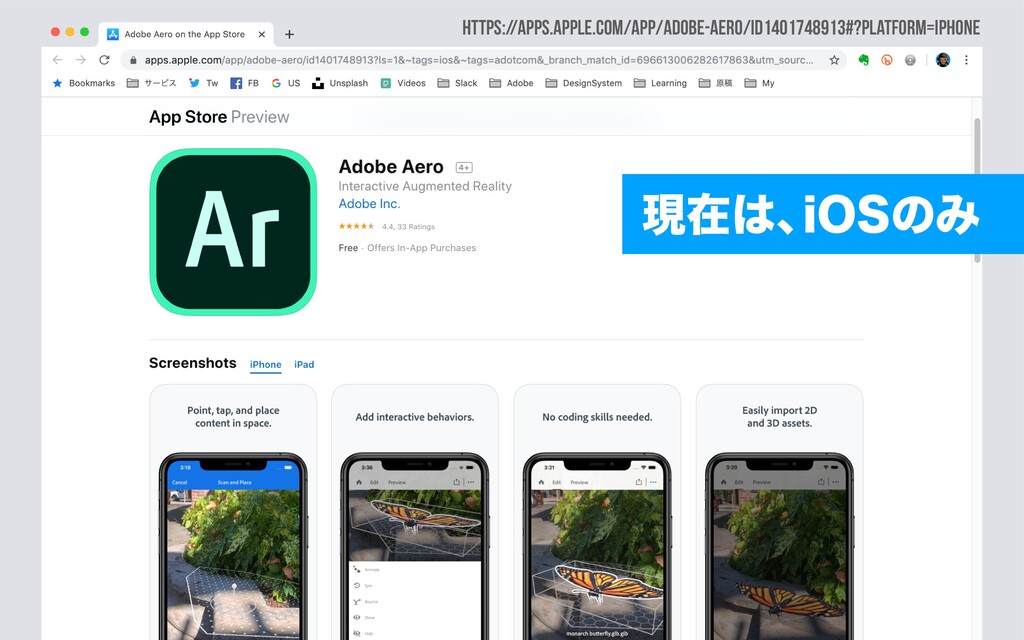1024x640 pixels.
Task: Open the Add interactive behaviors screenshot
Action: point(415,512)
